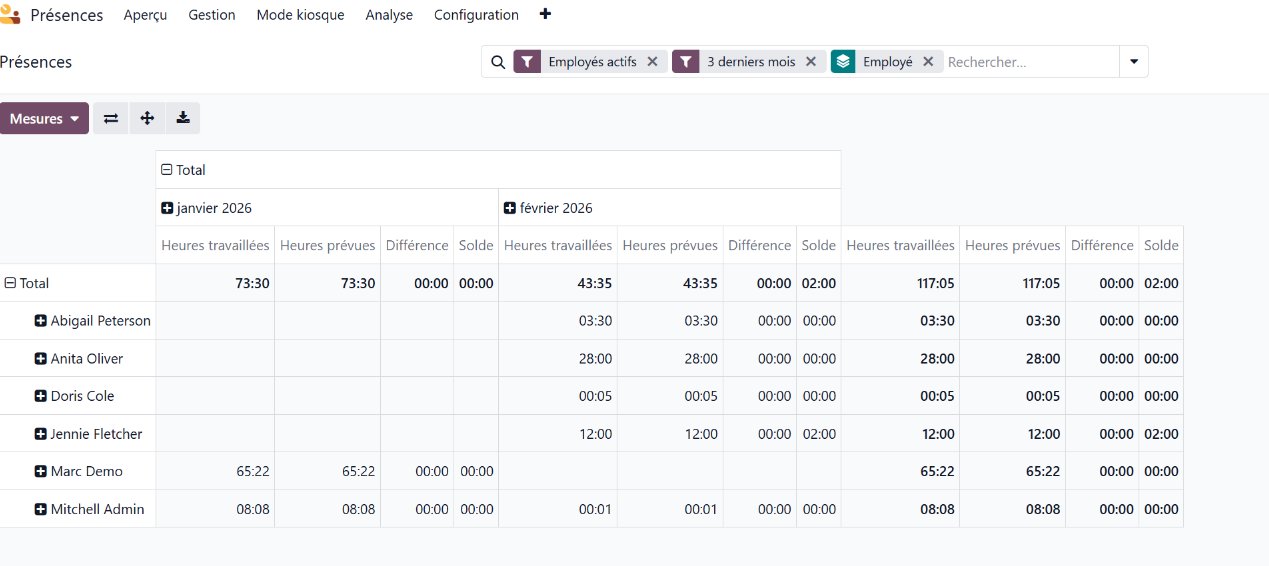Click the Total row's février 43:35 Heures prévues cell
Image resolution: width=1269 pixels, height=566 pixels.
point(670,283)
